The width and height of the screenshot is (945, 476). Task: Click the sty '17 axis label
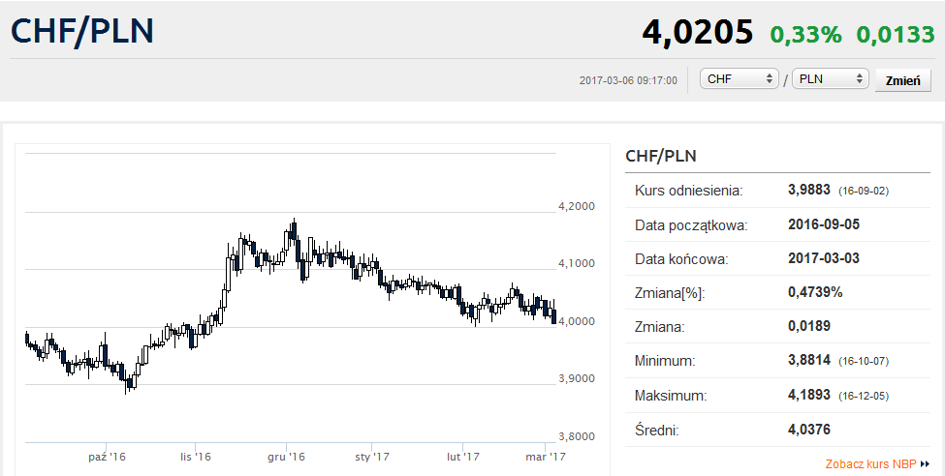[372, 457]
